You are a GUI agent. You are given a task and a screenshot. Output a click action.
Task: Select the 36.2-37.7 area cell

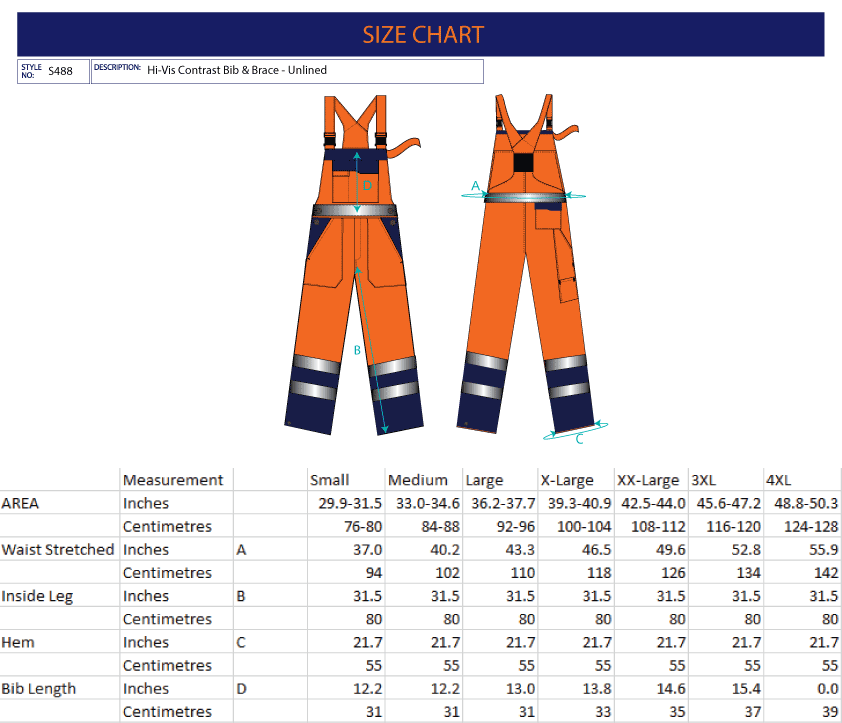tap(503, 503)
